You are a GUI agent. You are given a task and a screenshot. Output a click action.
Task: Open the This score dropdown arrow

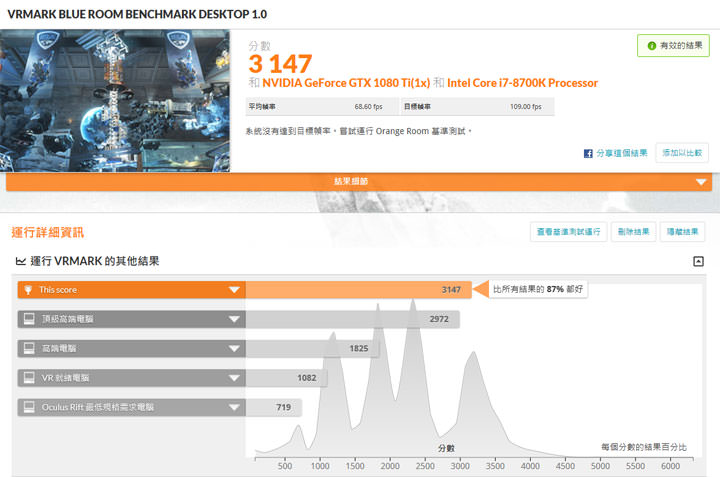click(x=234, y=290)
